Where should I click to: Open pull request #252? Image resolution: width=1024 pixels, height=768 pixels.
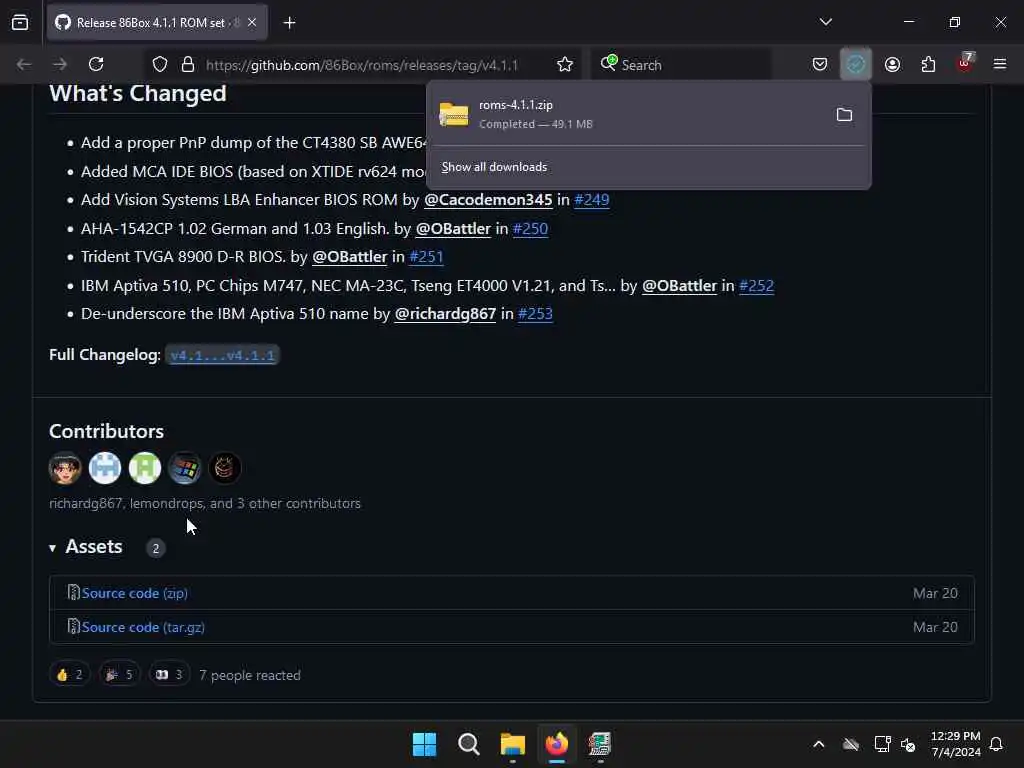(756, 285)
